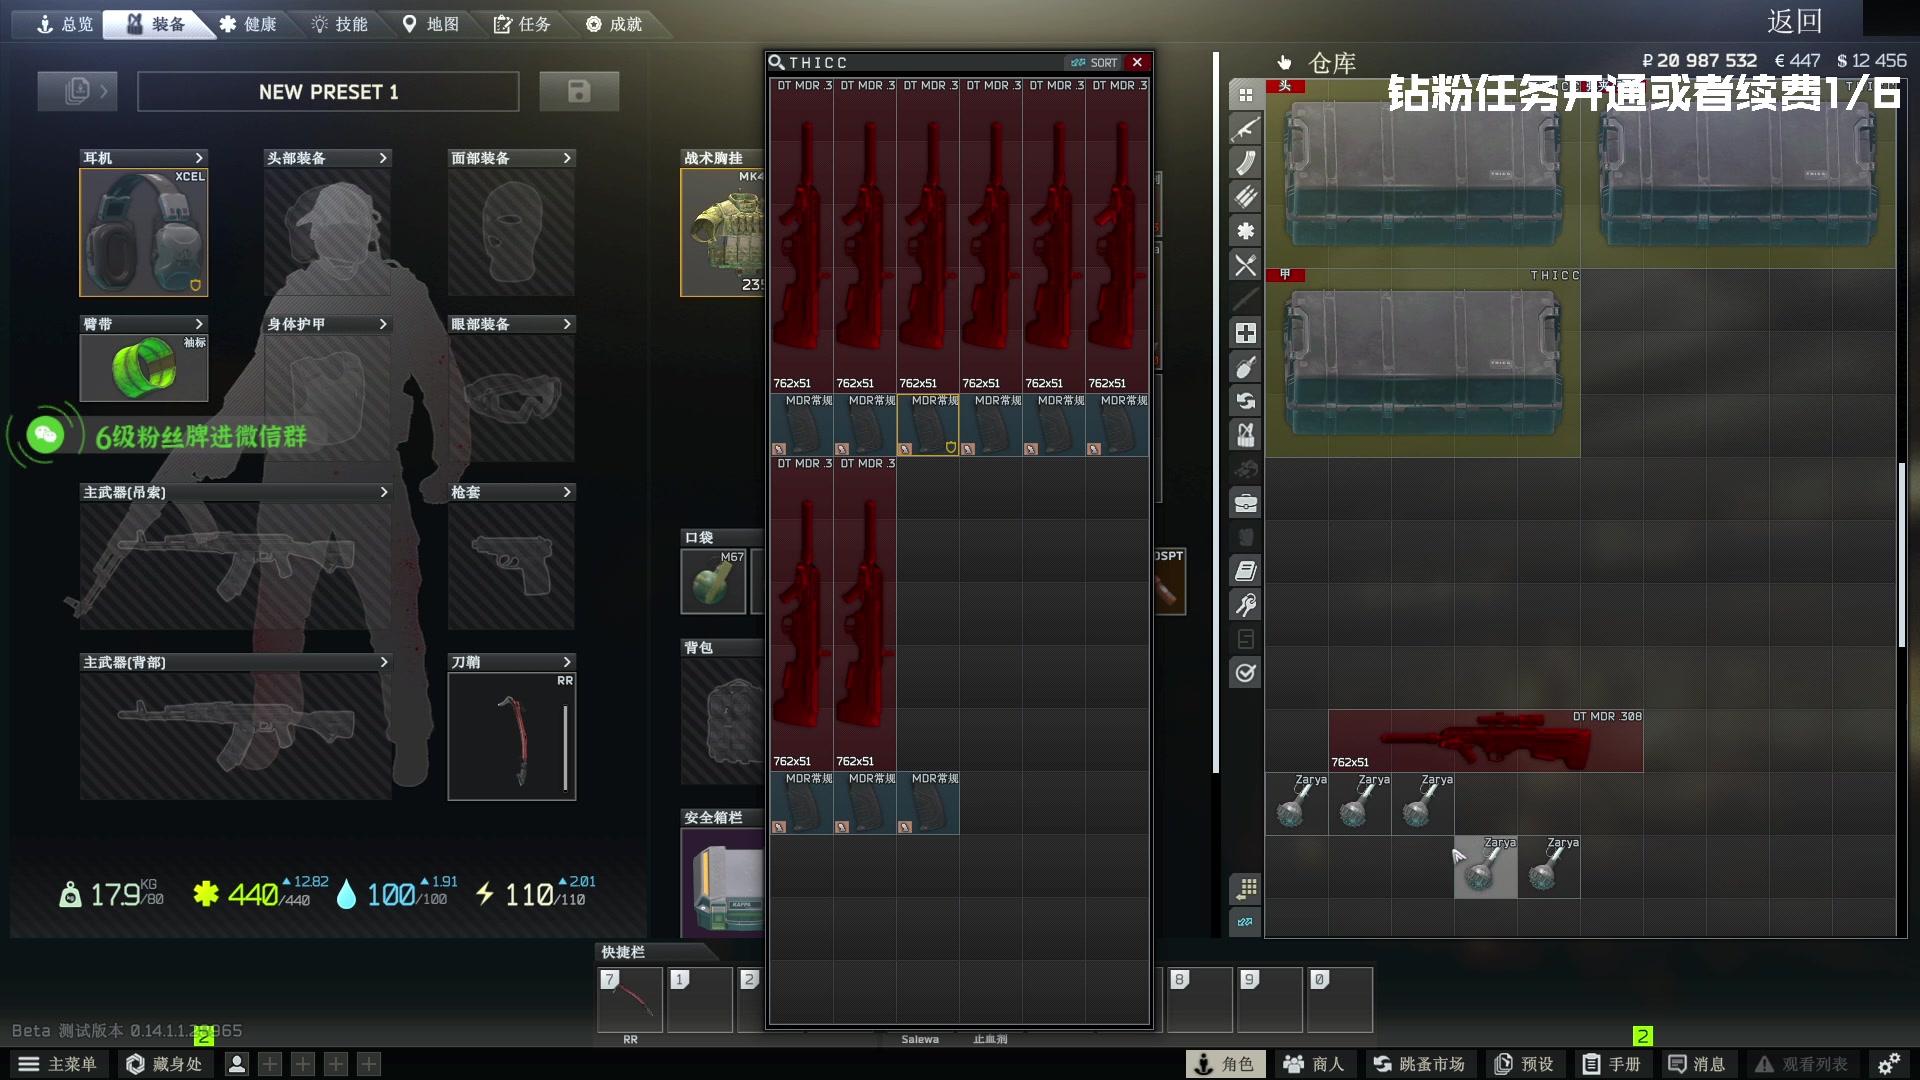
Task: Open the 成就 achievements tab
Action: [x=614, y=24]
